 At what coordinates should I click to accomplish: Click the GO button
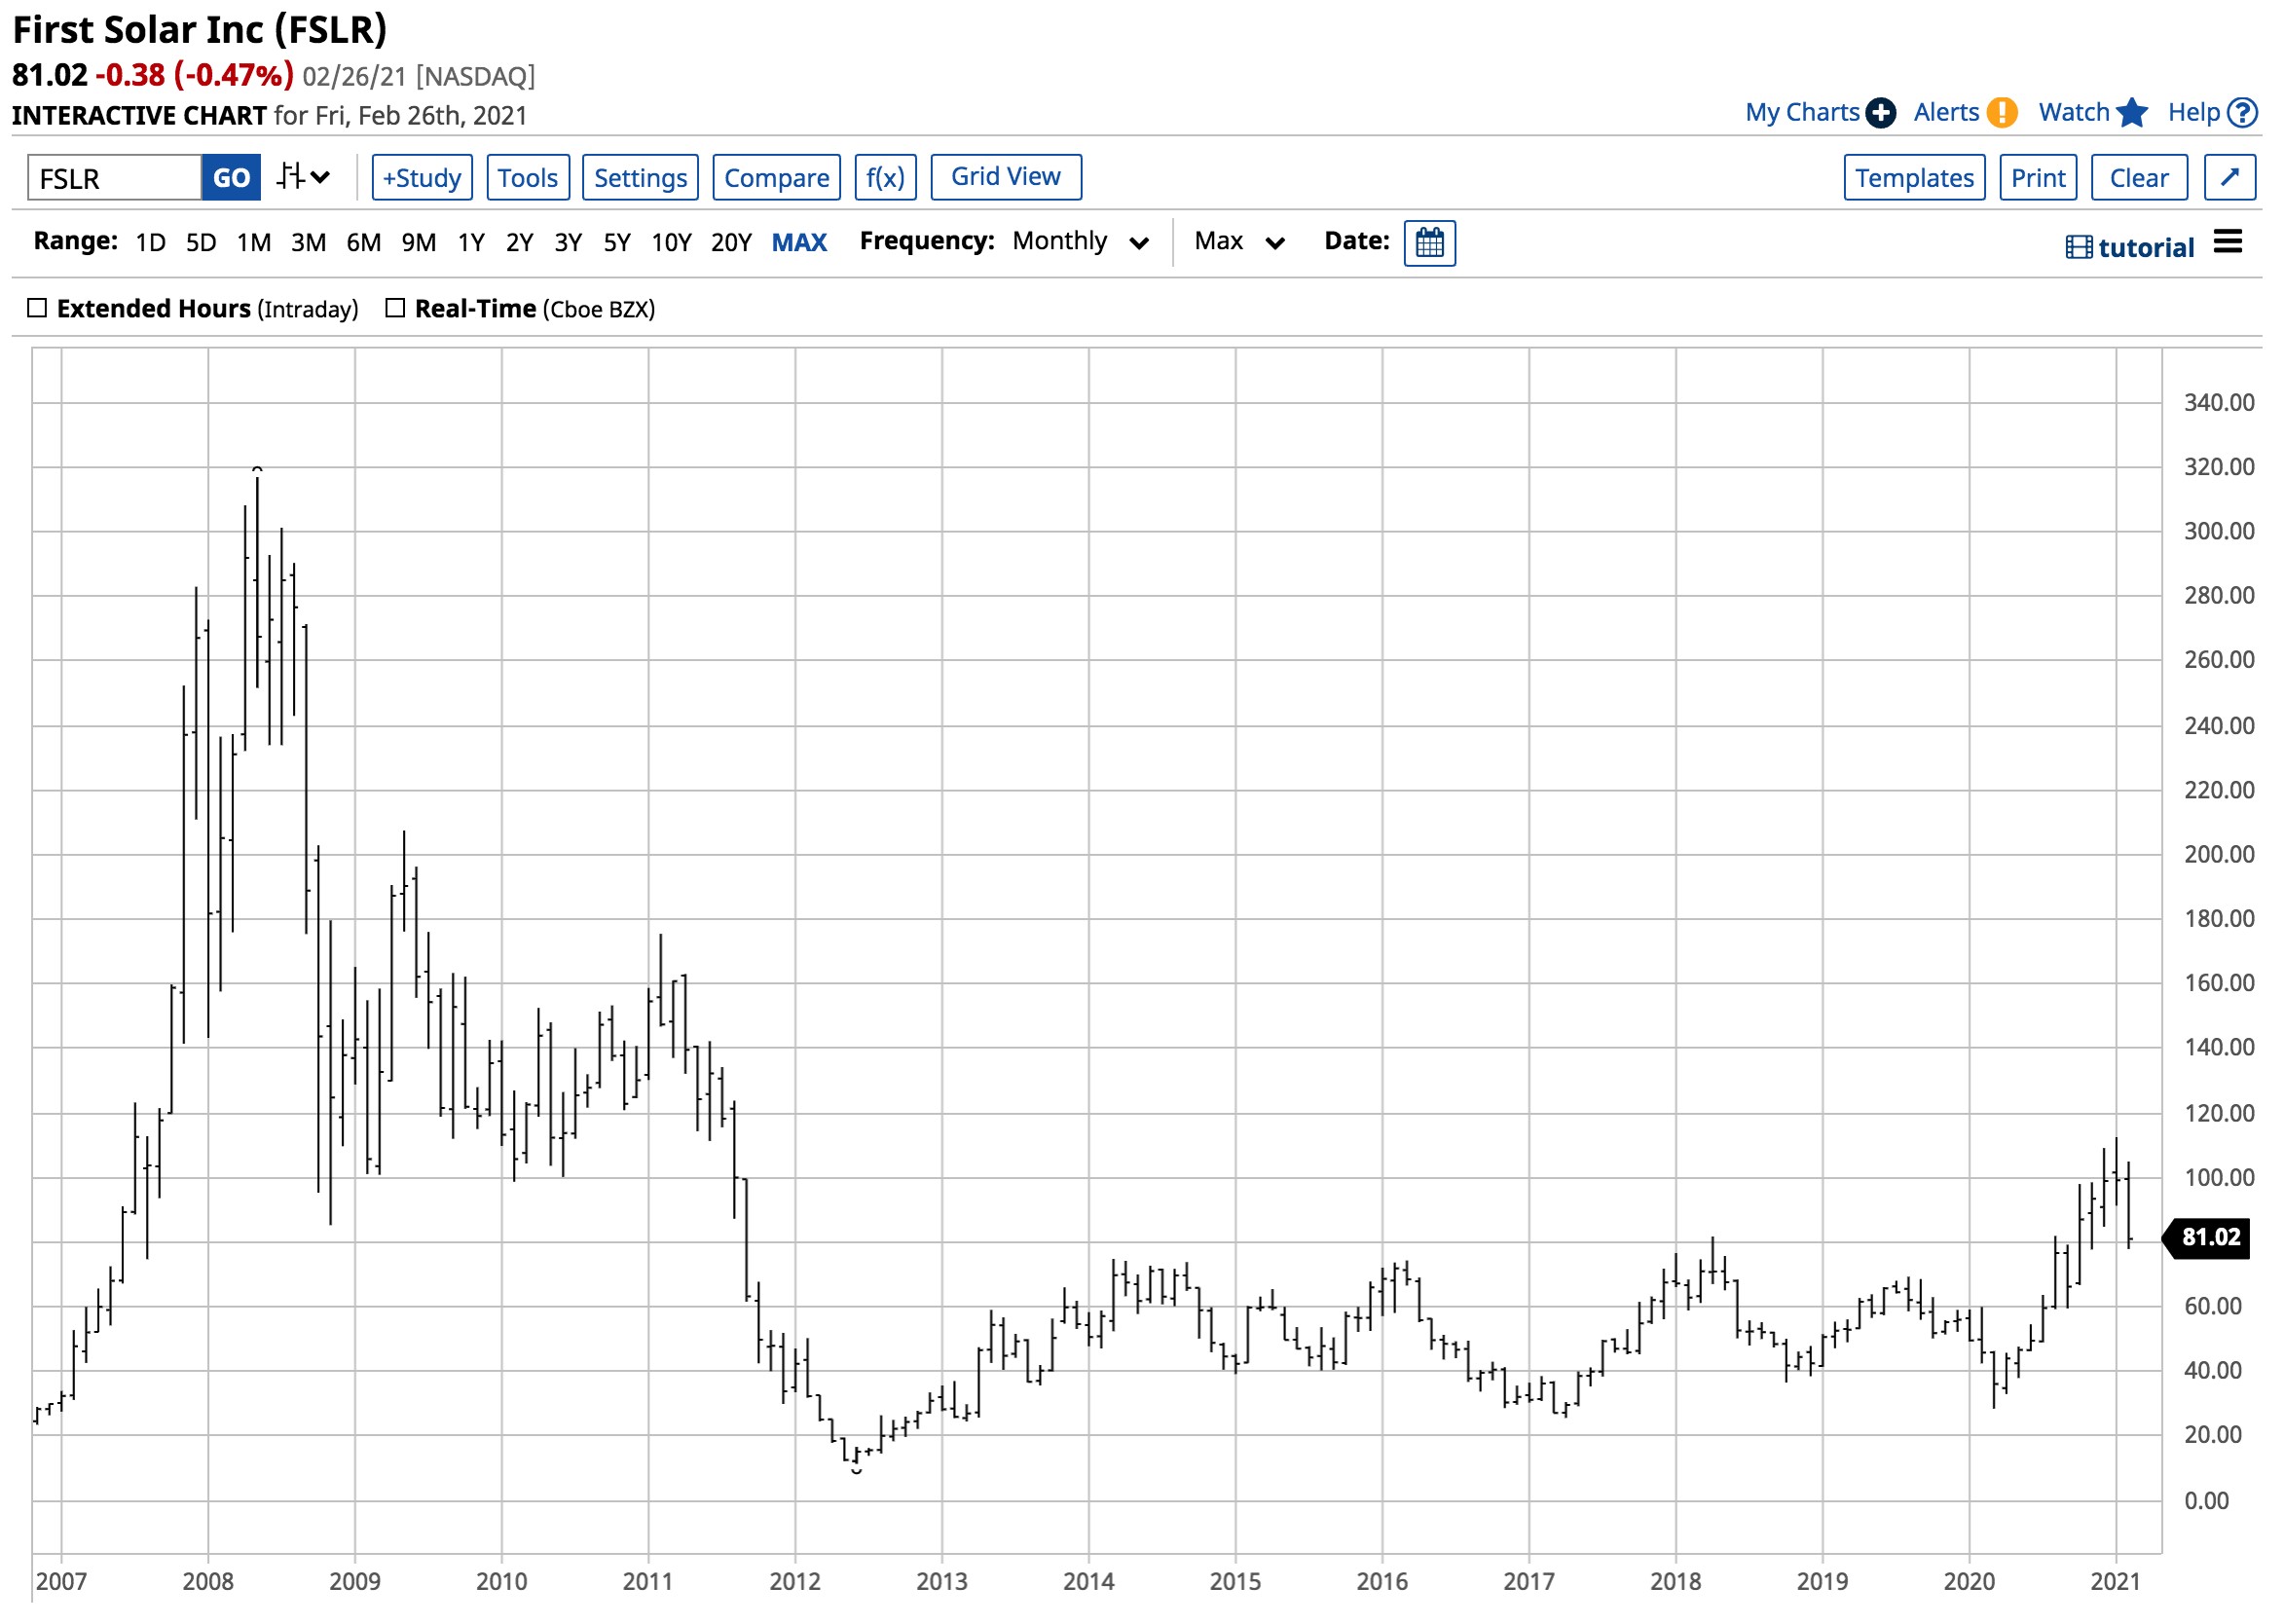231,178
